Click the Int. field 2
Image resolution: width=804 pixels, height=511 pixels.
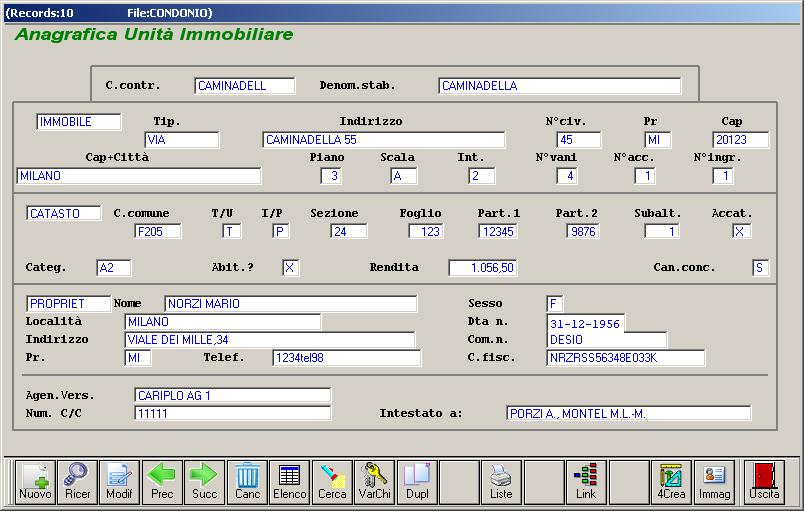click(x=481, y=176)
